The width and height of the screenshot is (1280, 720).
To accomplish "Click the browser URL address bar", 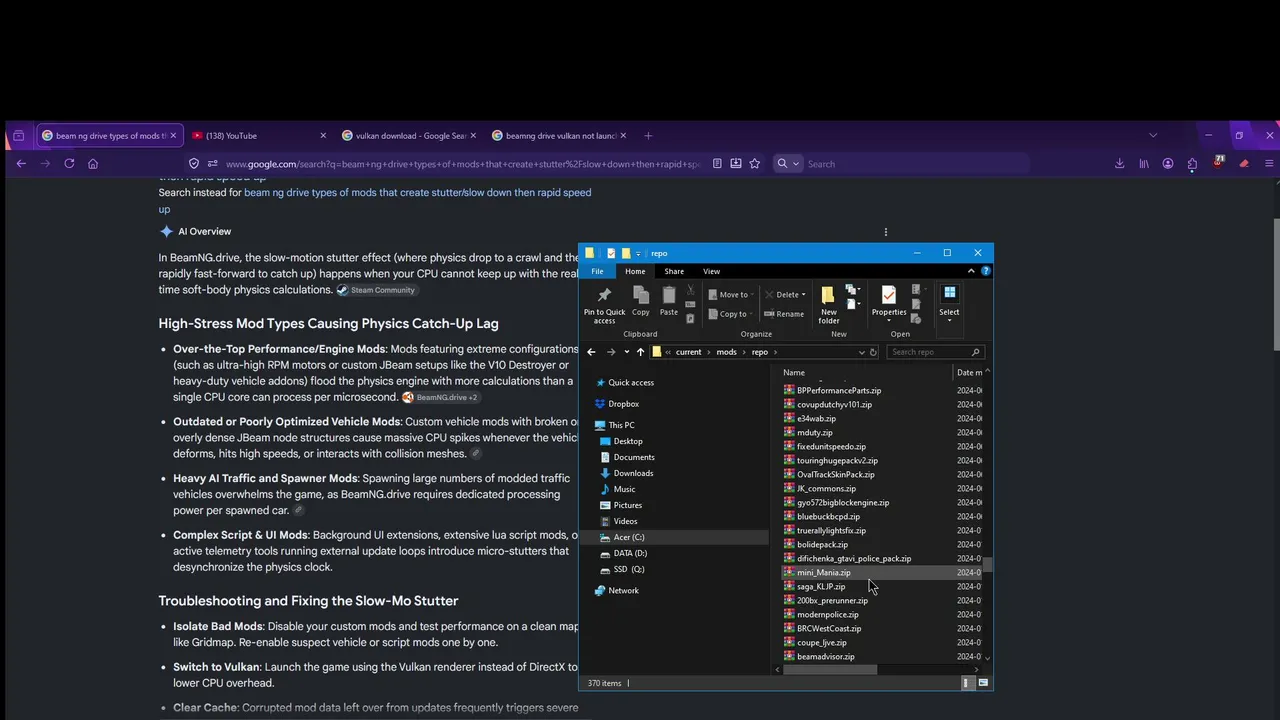I will click(462, 164).
